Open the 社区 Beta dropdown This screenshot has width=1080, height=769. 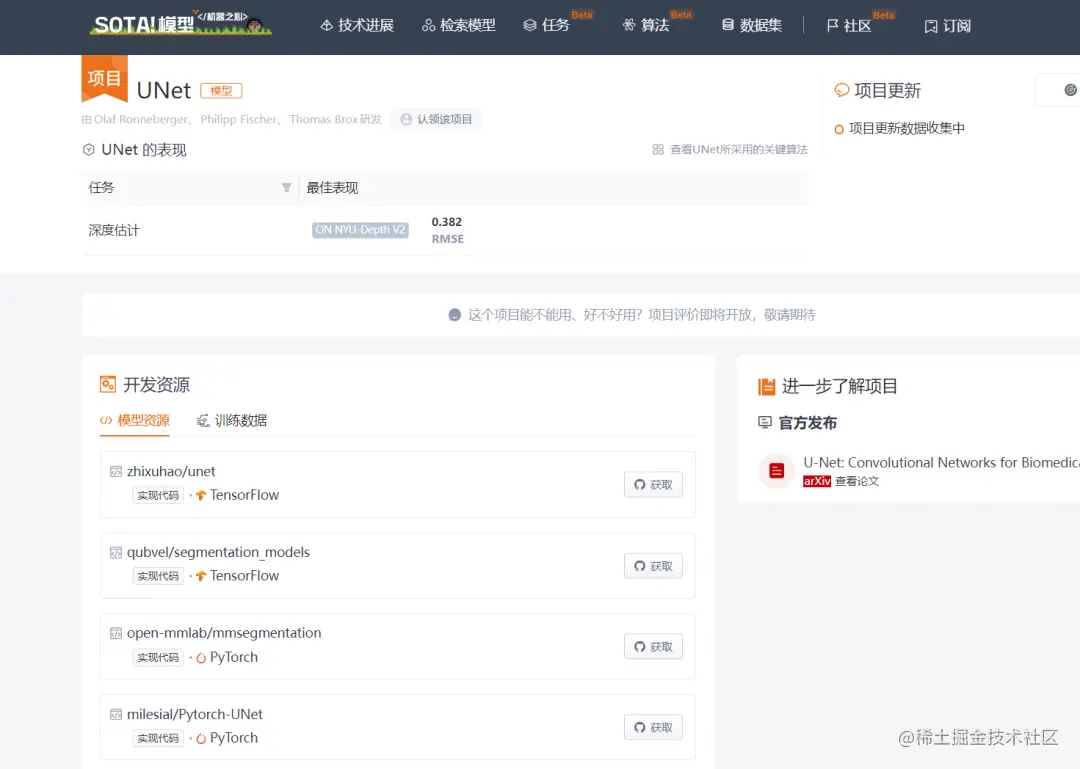pos(855,25)
